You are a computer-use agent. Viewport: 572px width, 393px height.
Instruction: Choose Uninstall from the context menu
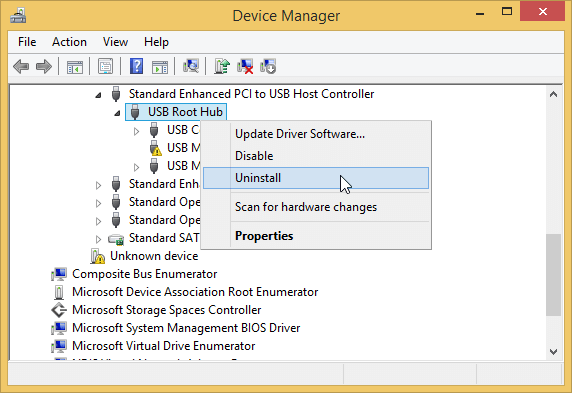tap(316, 178)
